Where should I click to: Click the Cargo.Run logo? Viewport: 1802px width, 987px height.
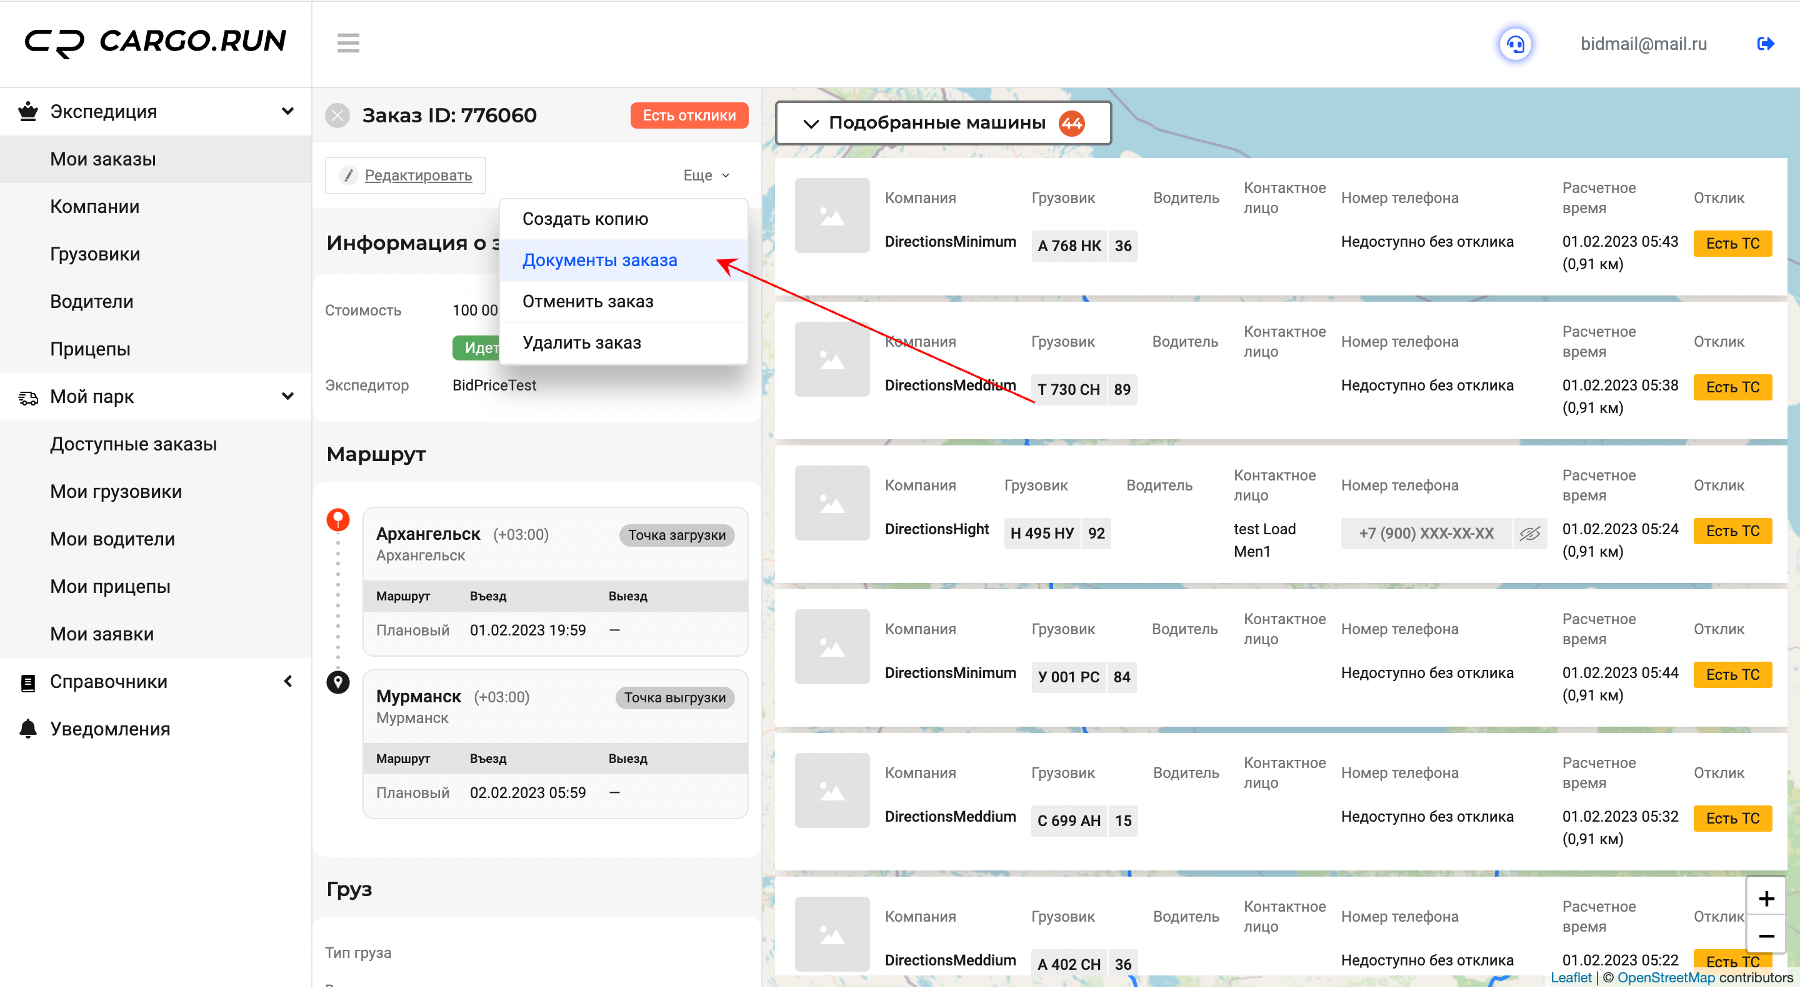point(156,42)
